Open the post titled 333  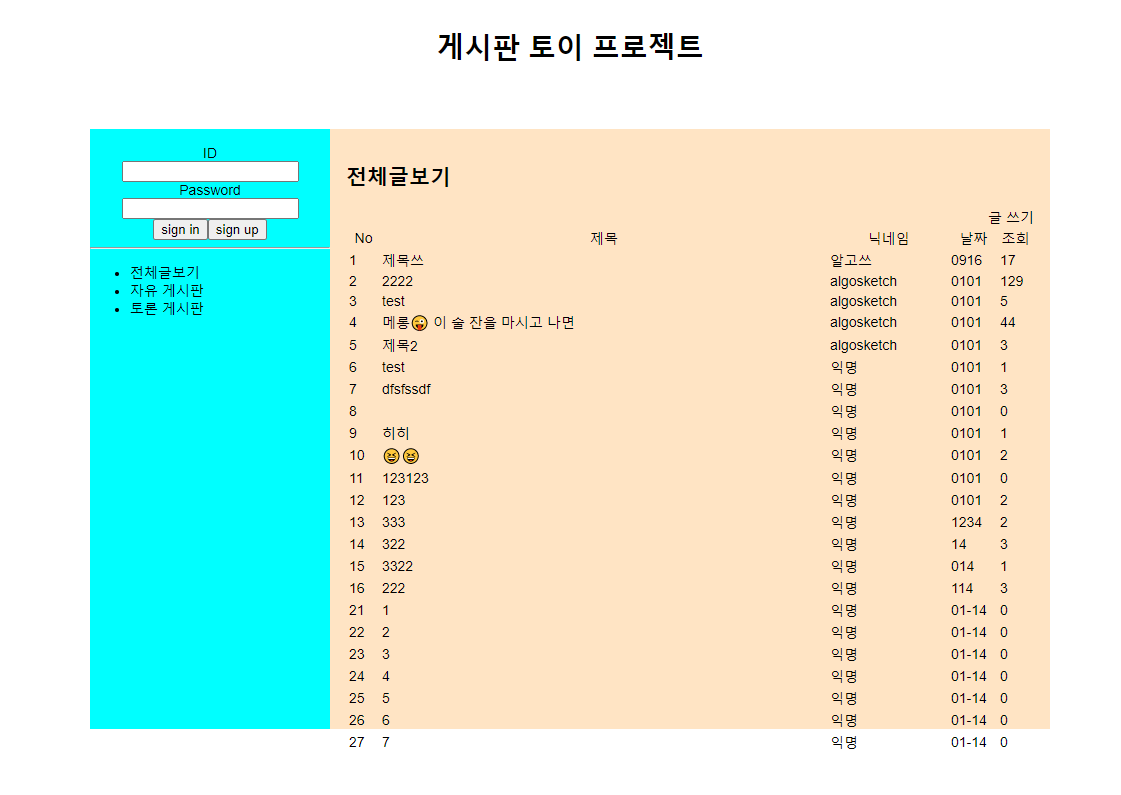click(x=394, y=523)
